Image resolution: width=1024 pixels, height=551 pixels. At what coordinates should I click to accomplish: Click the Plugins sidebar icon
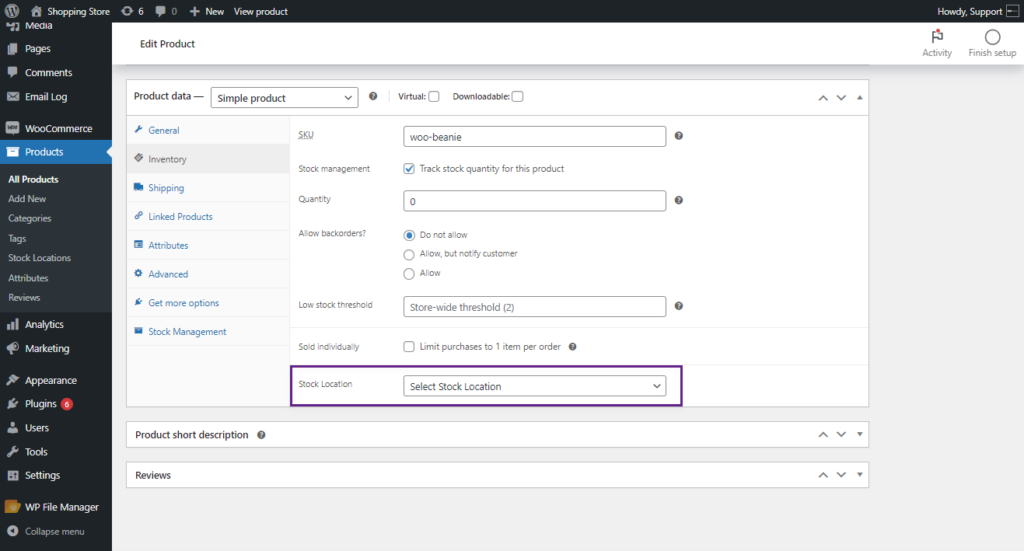12,403
